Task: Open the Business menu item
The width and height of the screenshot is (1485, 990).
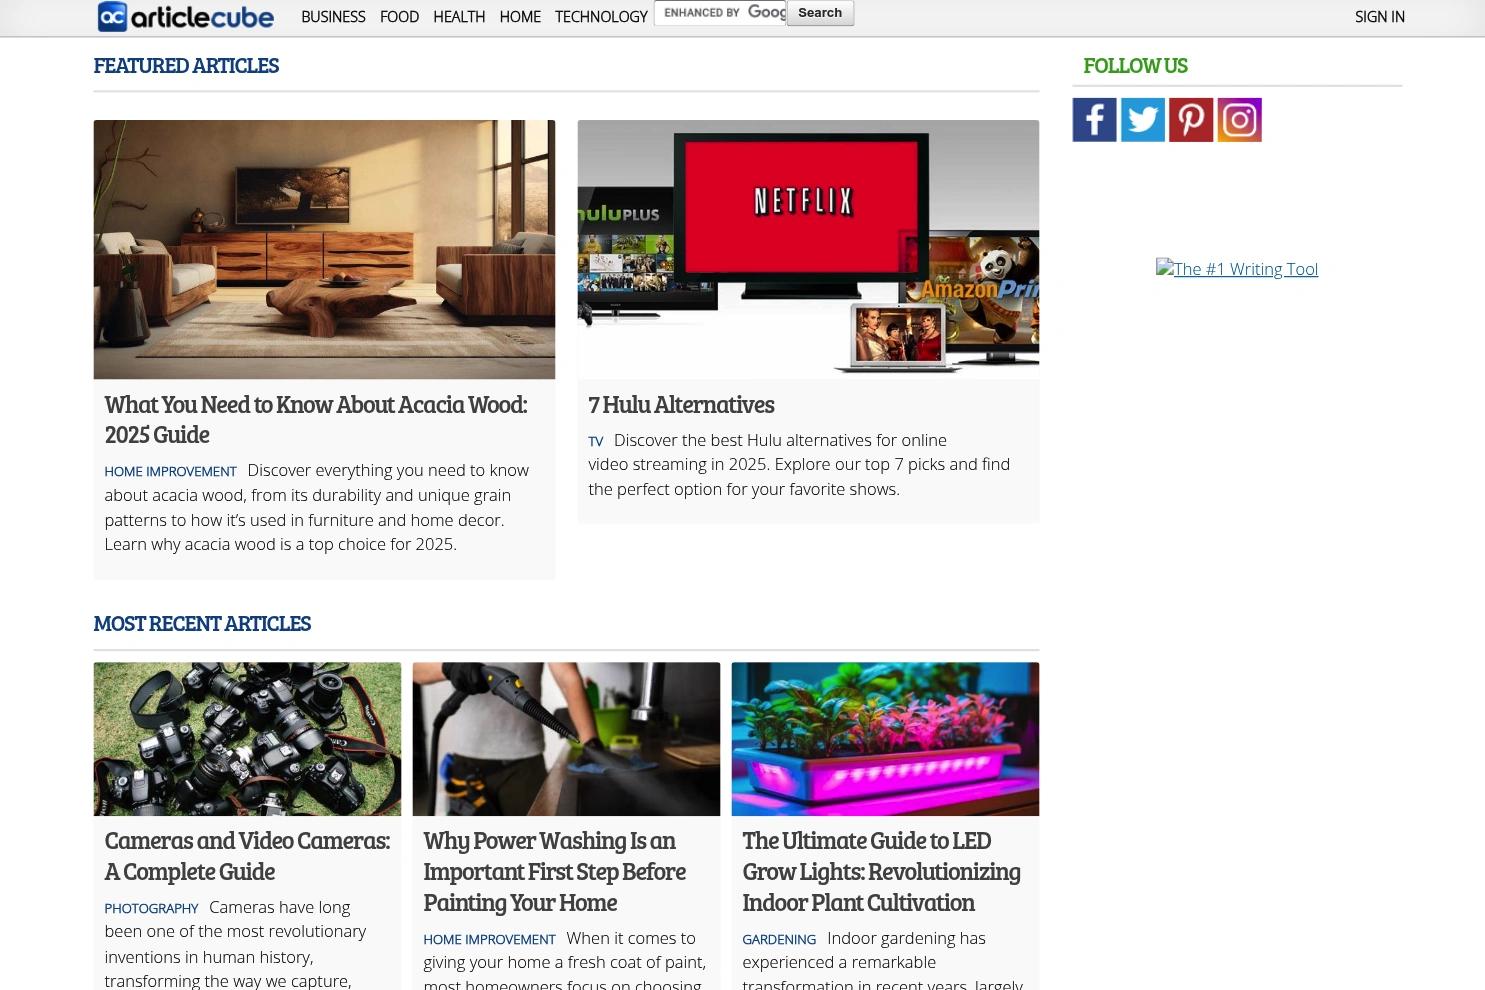Action: [332, 17]
